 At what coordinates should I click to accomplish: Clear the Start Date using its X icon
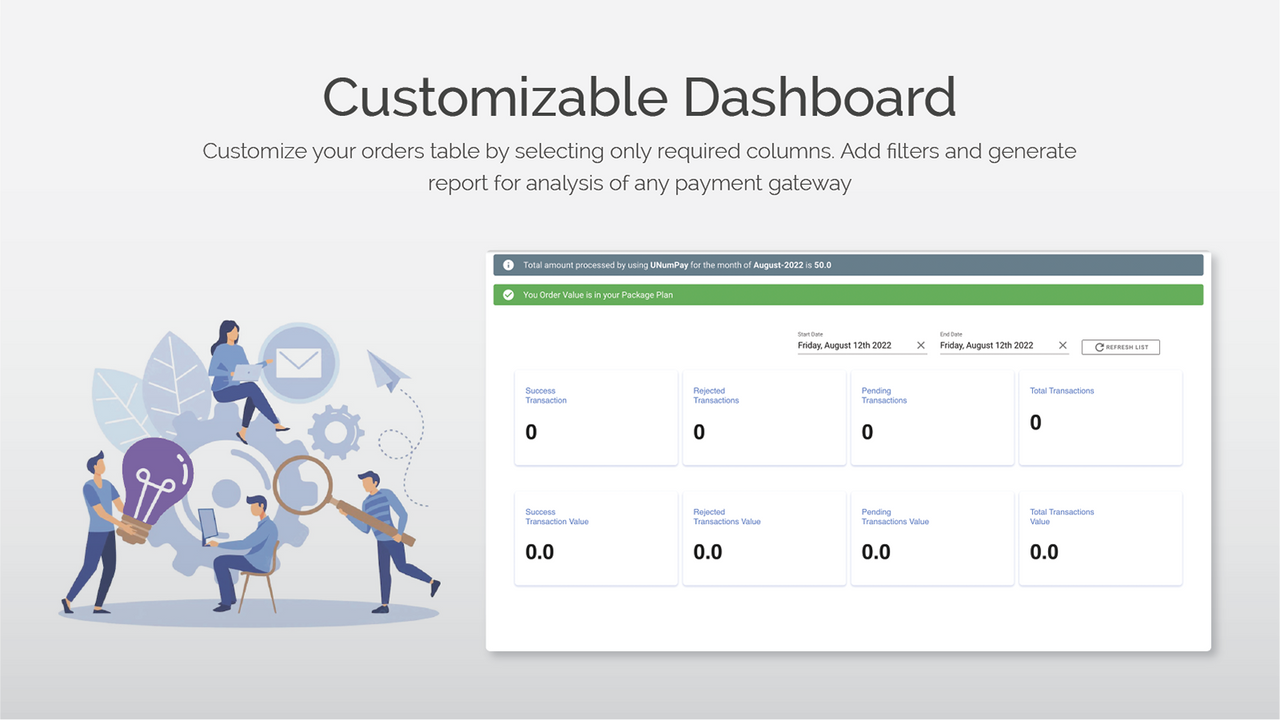921,345
